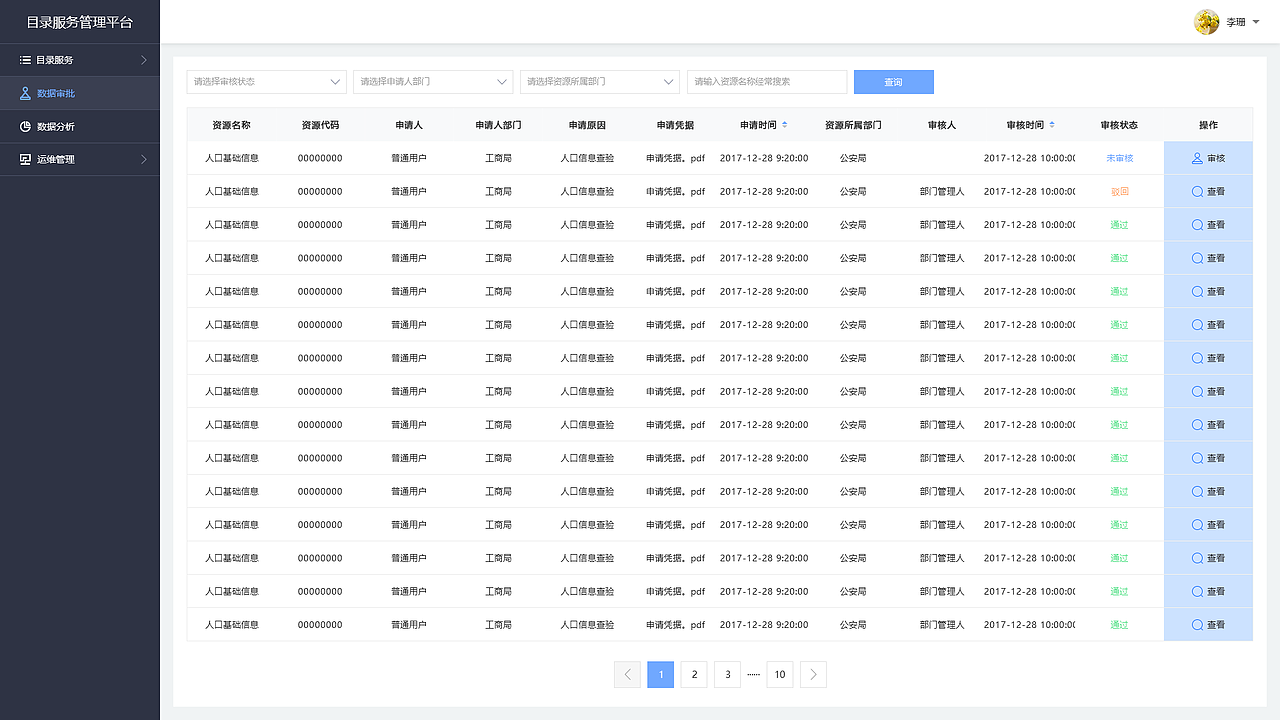Screen dimensions: 1280x720
Task: Open the 请选择审核状态 dropdown
Action: click(266, 82)
